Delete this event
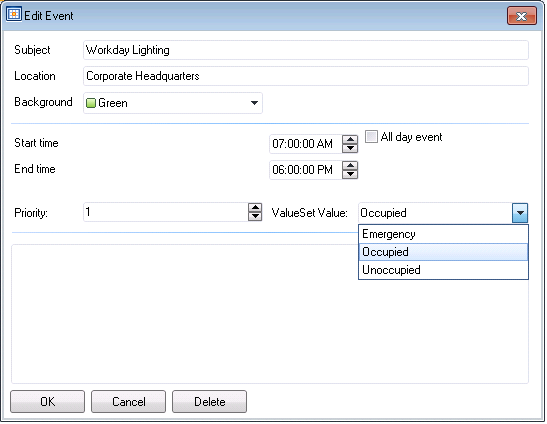547x424 pixels. [209, 402]
